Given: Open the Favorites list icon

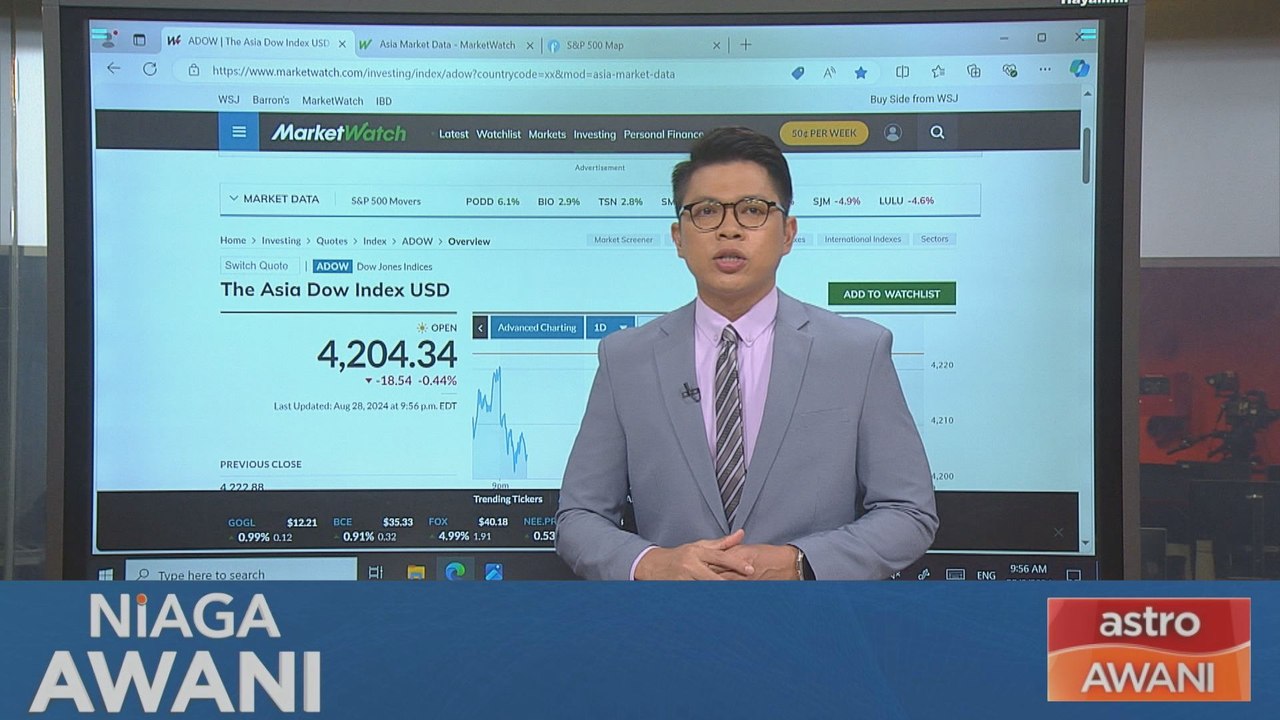Looking at the screenshot, I should tap(938, 71).
